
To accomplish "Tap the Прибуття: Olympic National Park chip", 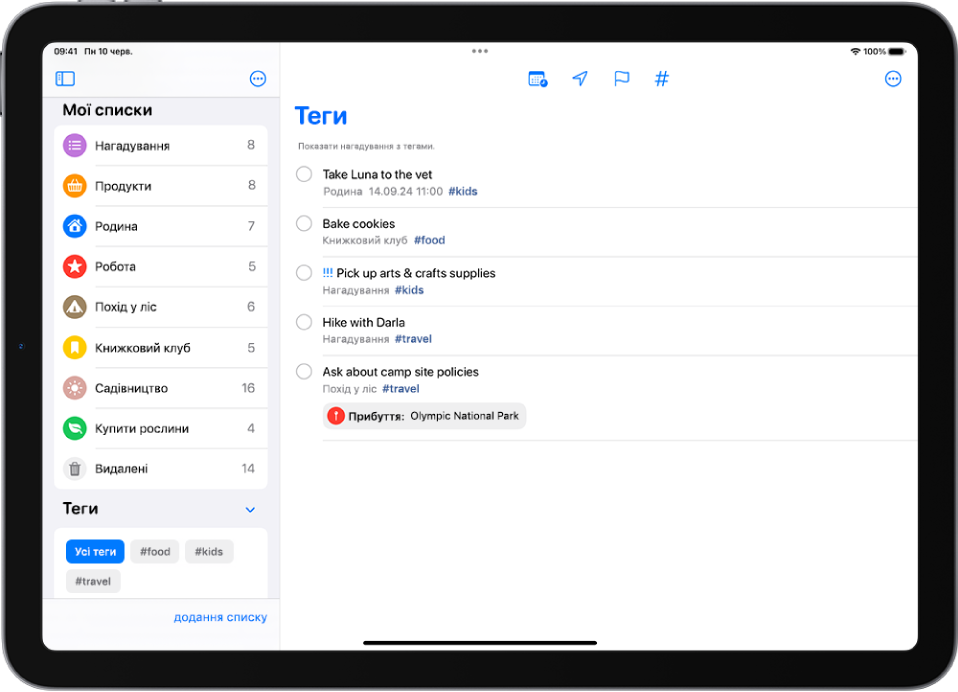I will pos(424,416).
